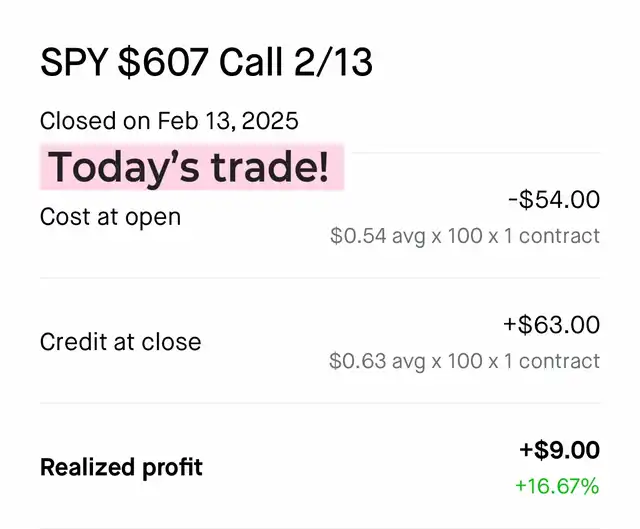The height and width of the screenshot is (529, 640).
Task: Click the 'Closed on' status text
Action: (96, 121)
